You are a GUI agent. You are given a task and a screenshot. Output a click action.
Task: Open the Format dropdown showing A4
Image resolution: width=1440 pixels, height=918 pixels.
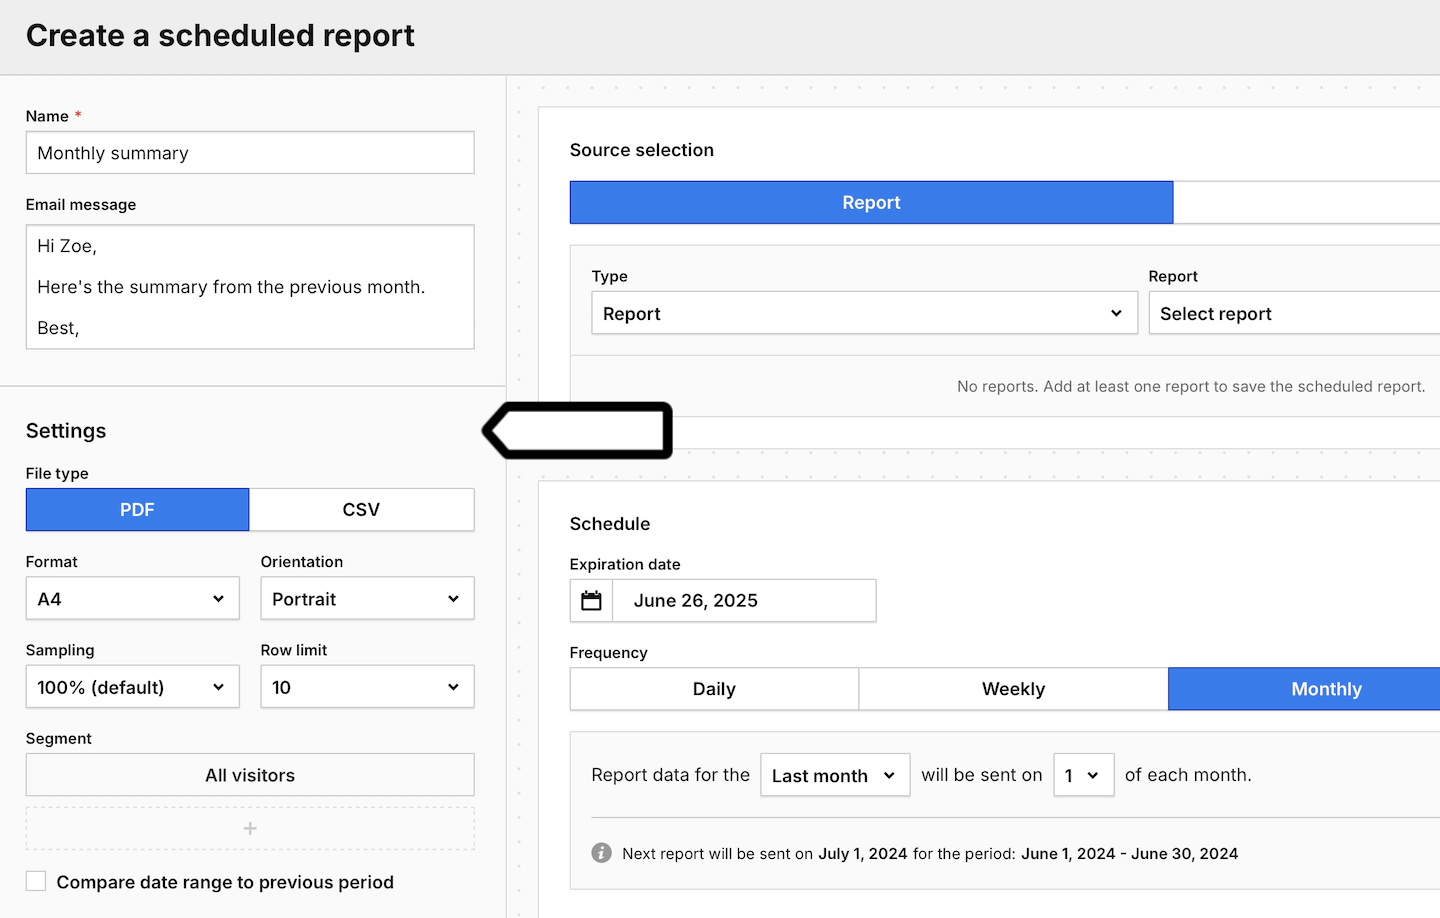[x=132, y=599]
